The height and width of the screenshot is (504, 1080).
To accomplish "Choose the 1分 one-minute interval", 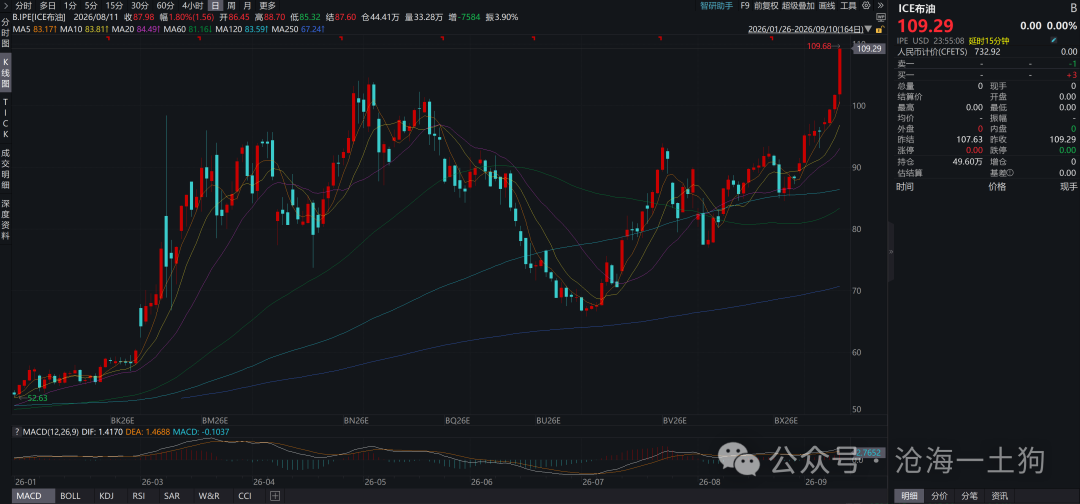I will [x=70, y=6].
